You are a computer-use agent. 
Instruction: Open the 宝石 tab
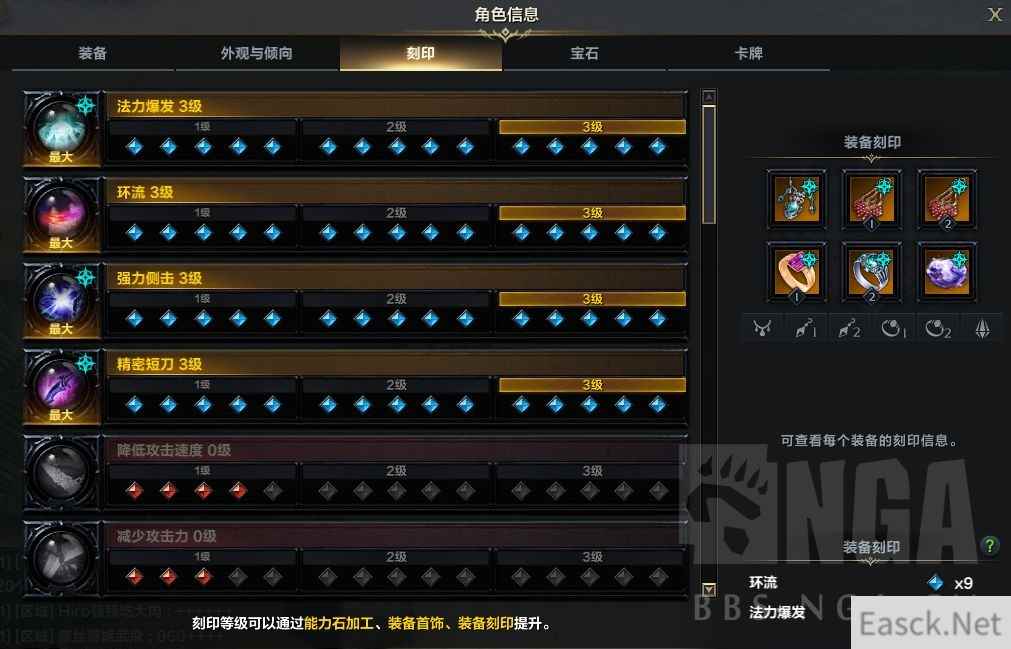(x=584, y=53)
